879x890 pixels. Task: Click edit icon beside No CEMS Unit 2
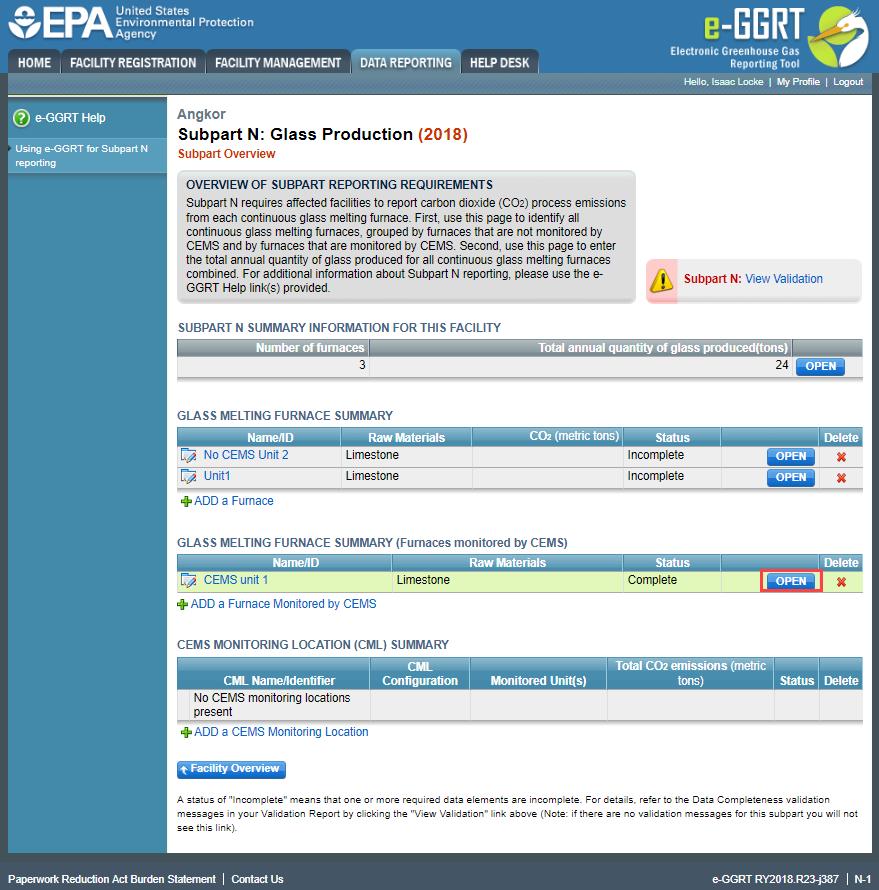(x=188, y=455)
